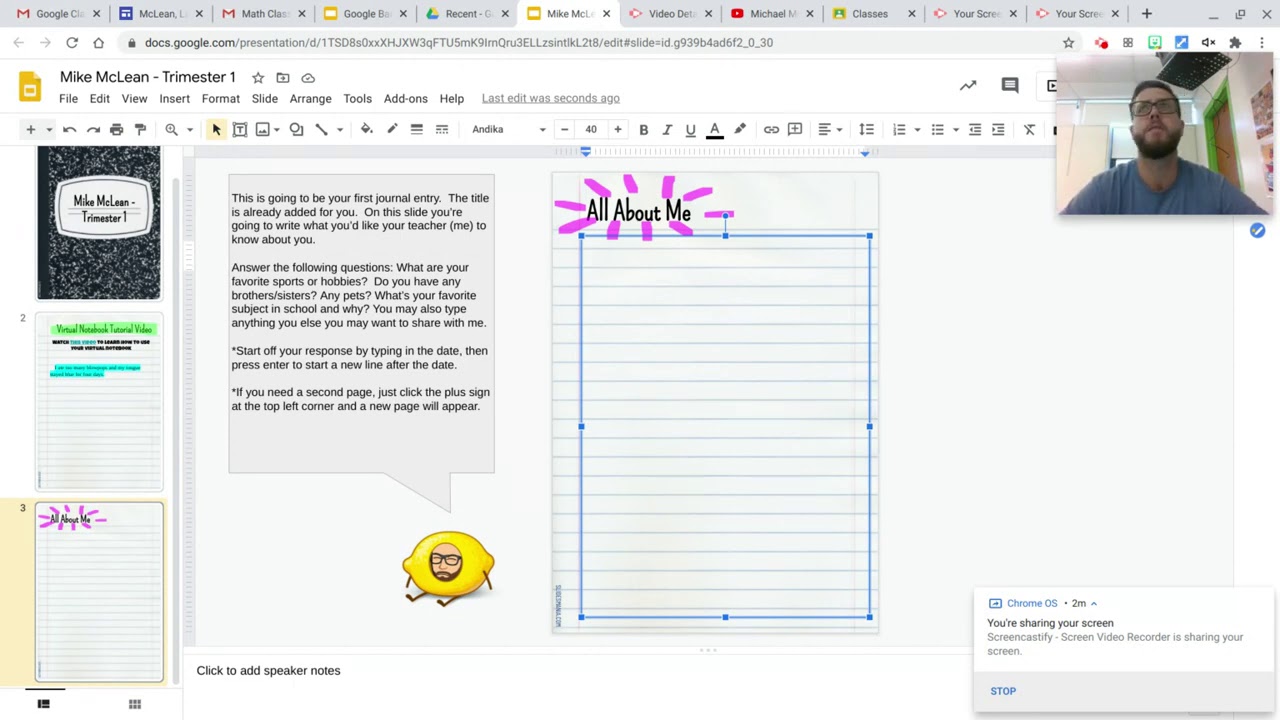Select the line tool

click(321, 129)
